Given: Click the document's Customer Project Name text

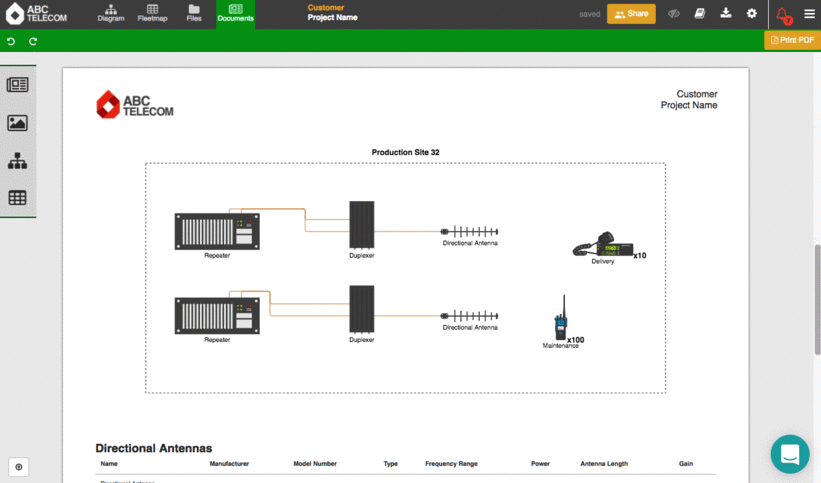Looking at the screenshot, I should click(689, 100).
